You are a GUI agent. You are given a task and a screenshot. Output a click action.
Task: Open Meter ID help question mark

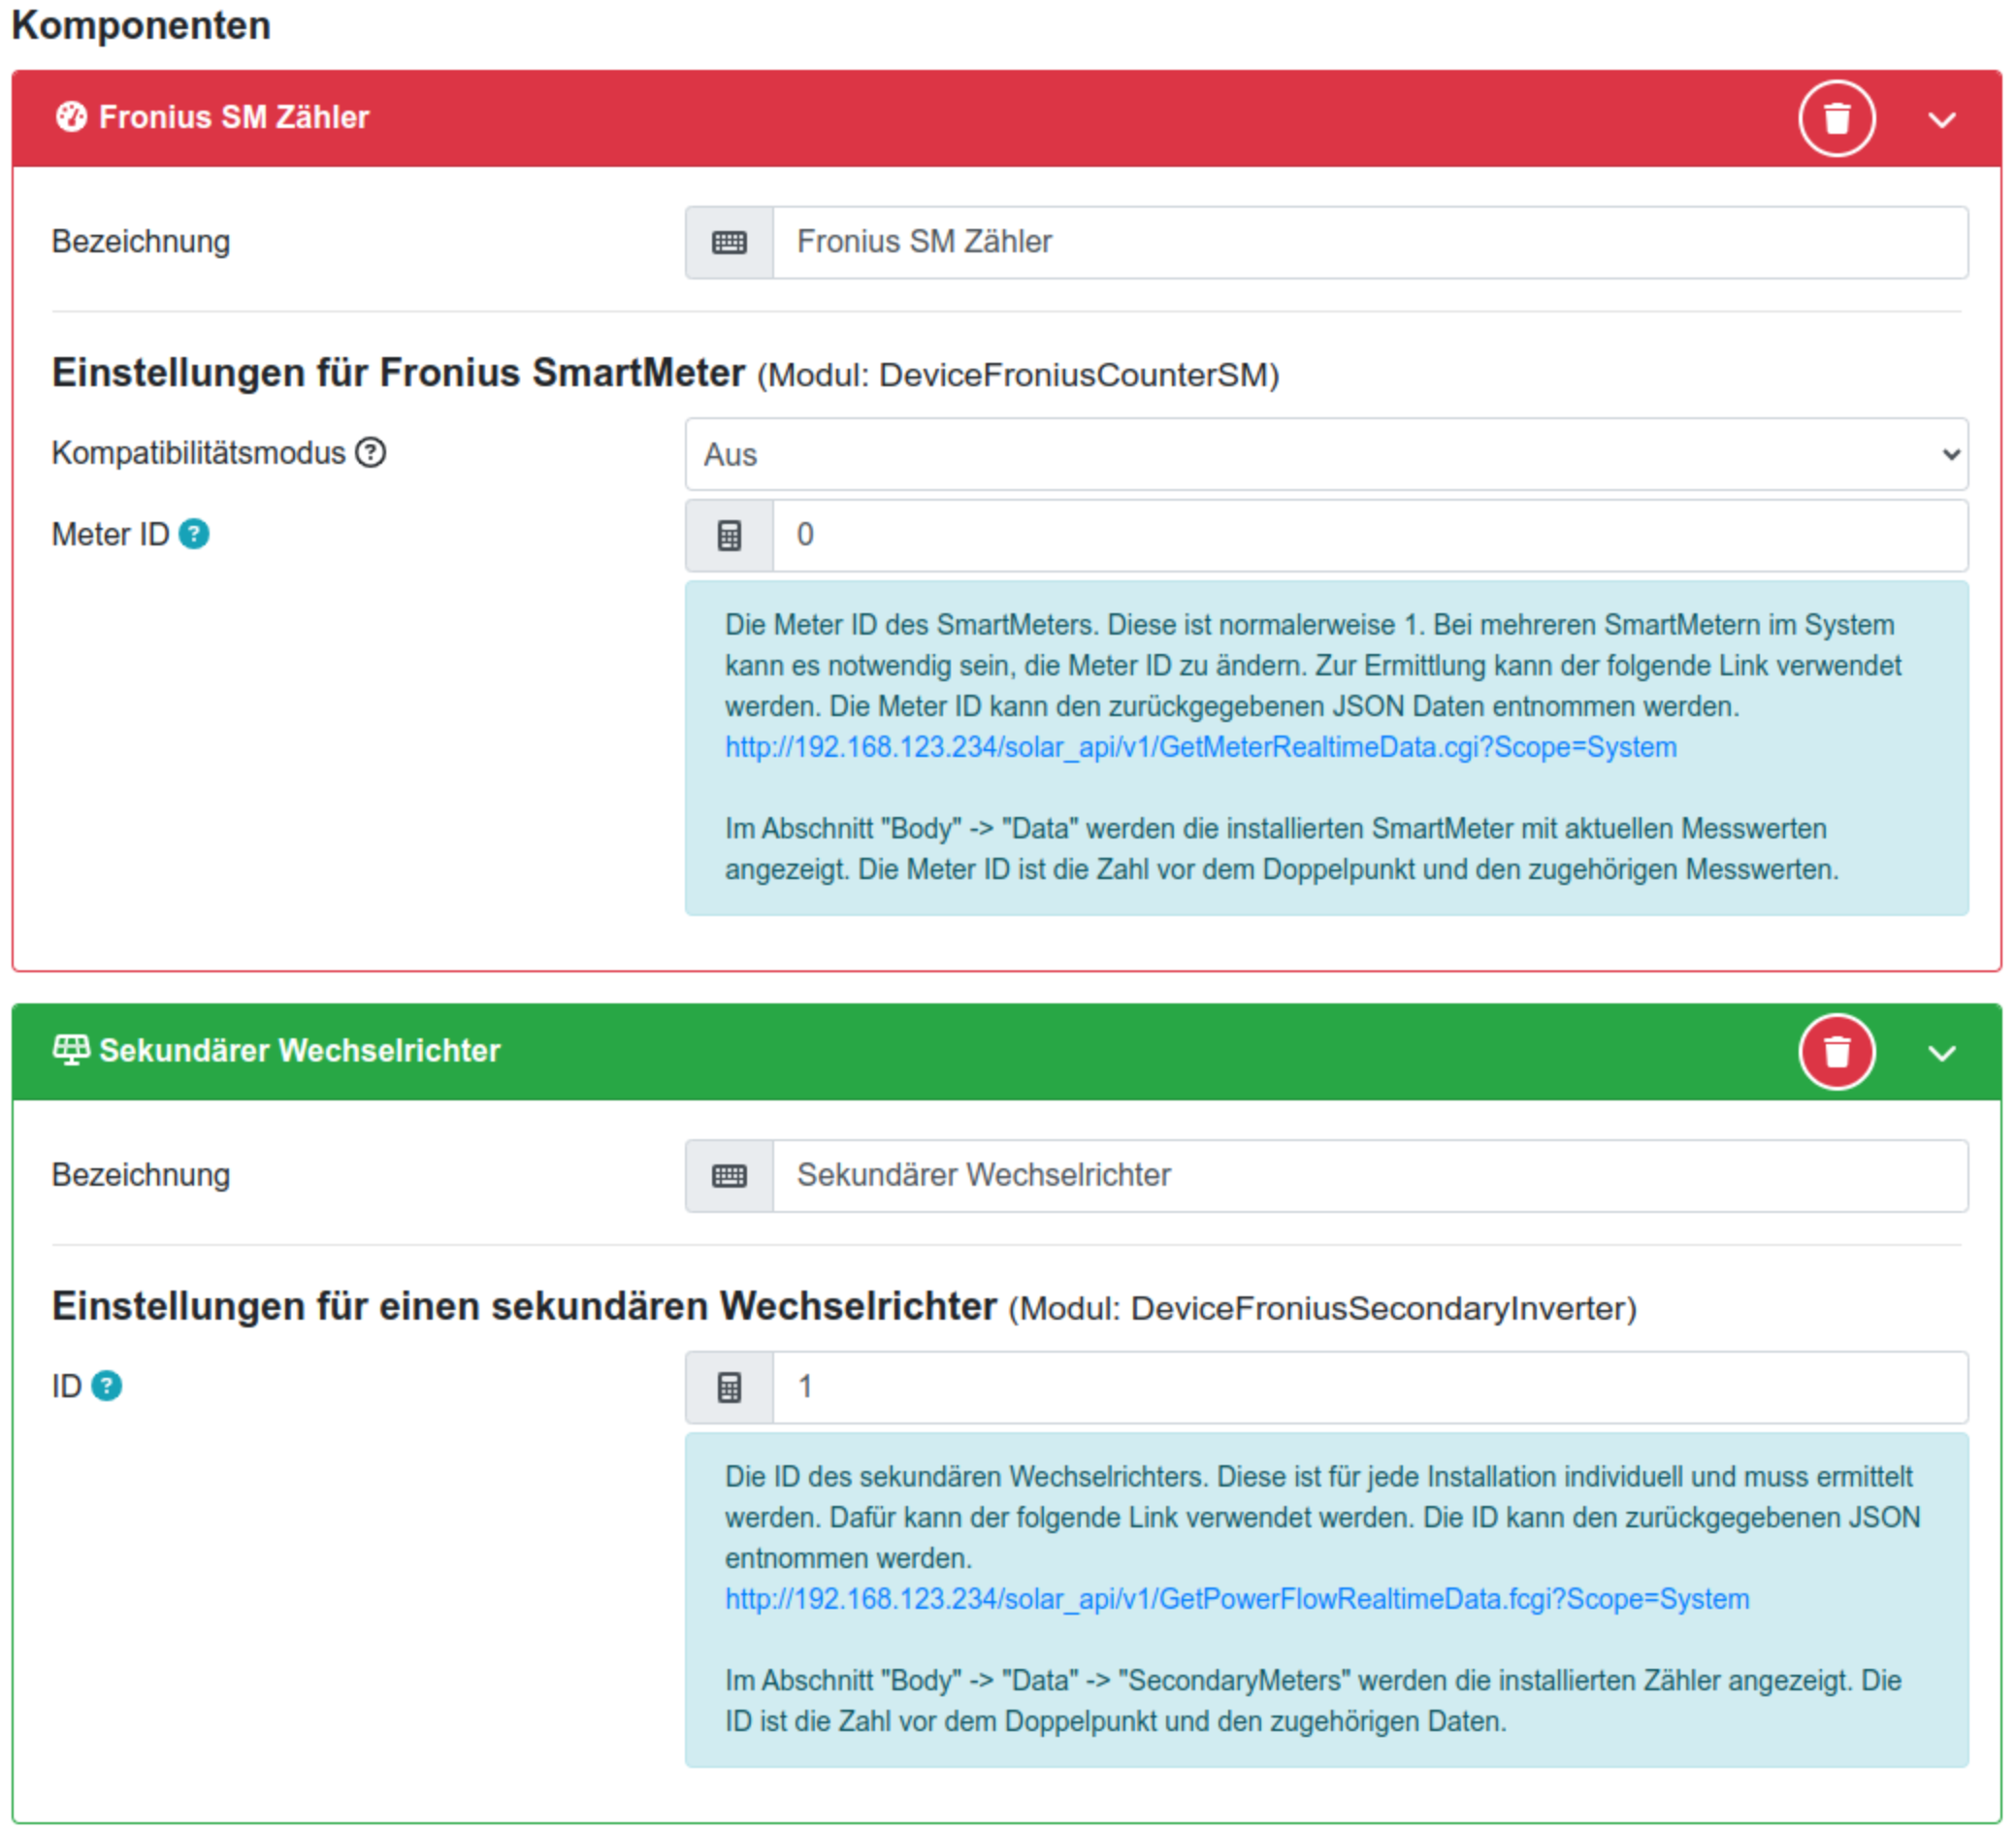point(194,535)
